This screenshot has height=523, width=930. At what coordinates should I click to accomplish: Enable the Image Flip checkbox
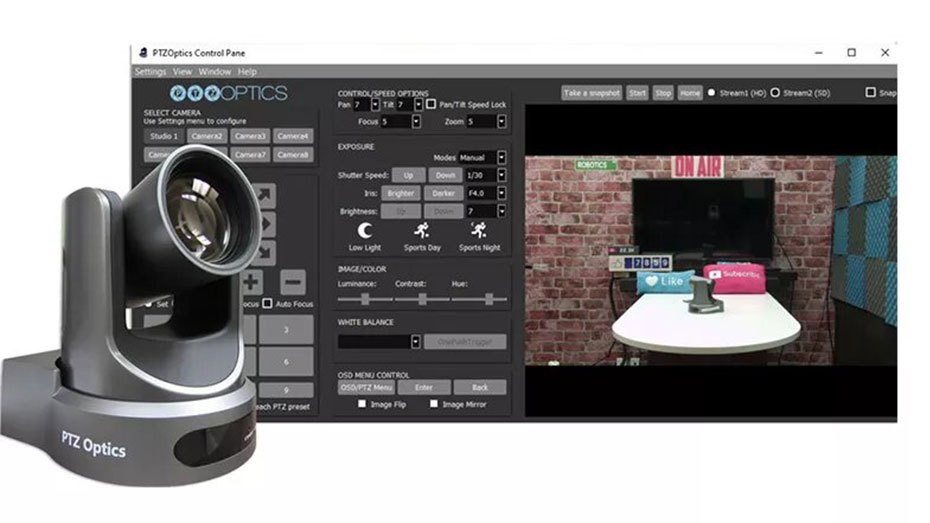coord(362,404)
